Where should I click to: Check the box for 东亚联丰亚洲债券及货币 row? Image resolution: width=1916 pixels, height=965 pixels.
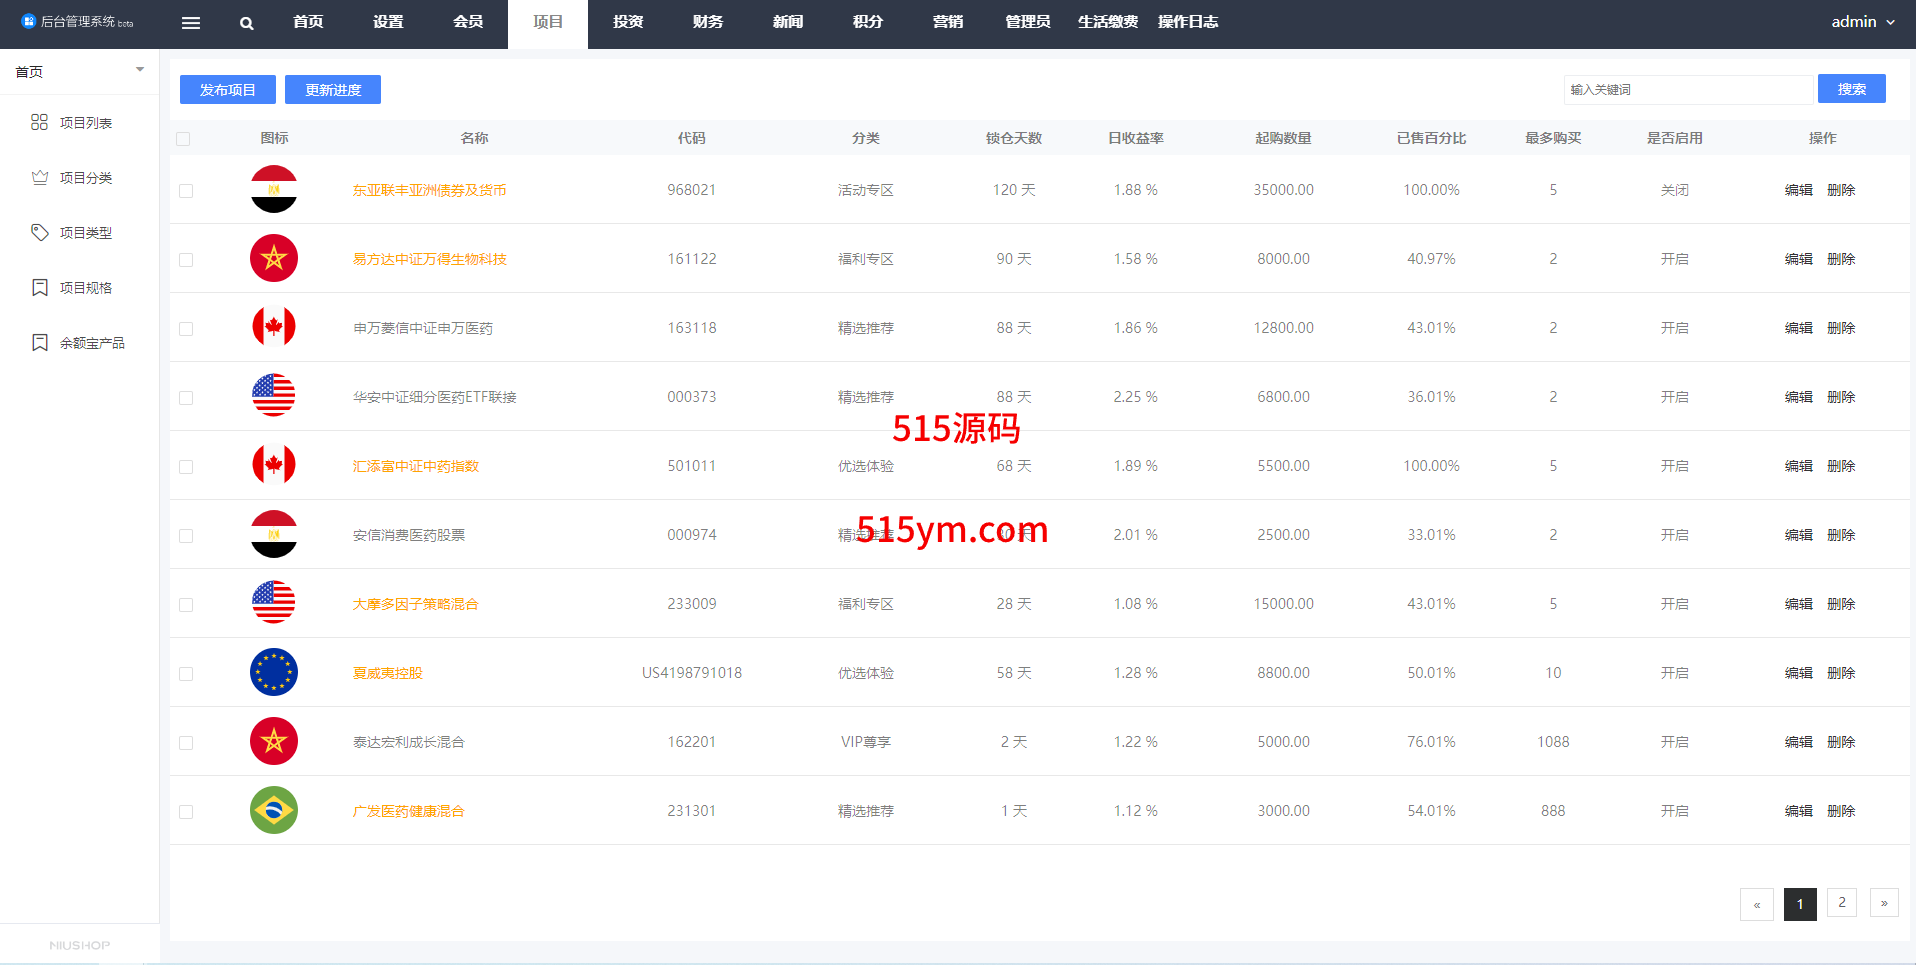[186, 191]
